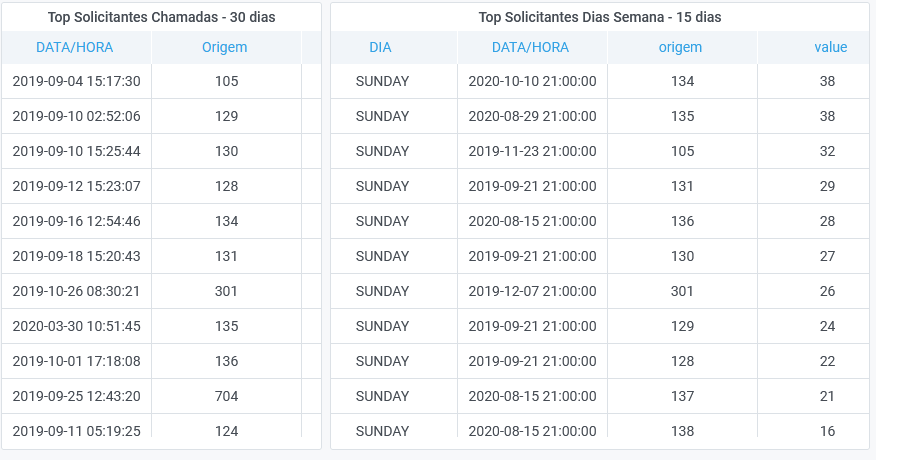
Task: Select origem cell 137 in right table
Action: click(x=682, y=396)
